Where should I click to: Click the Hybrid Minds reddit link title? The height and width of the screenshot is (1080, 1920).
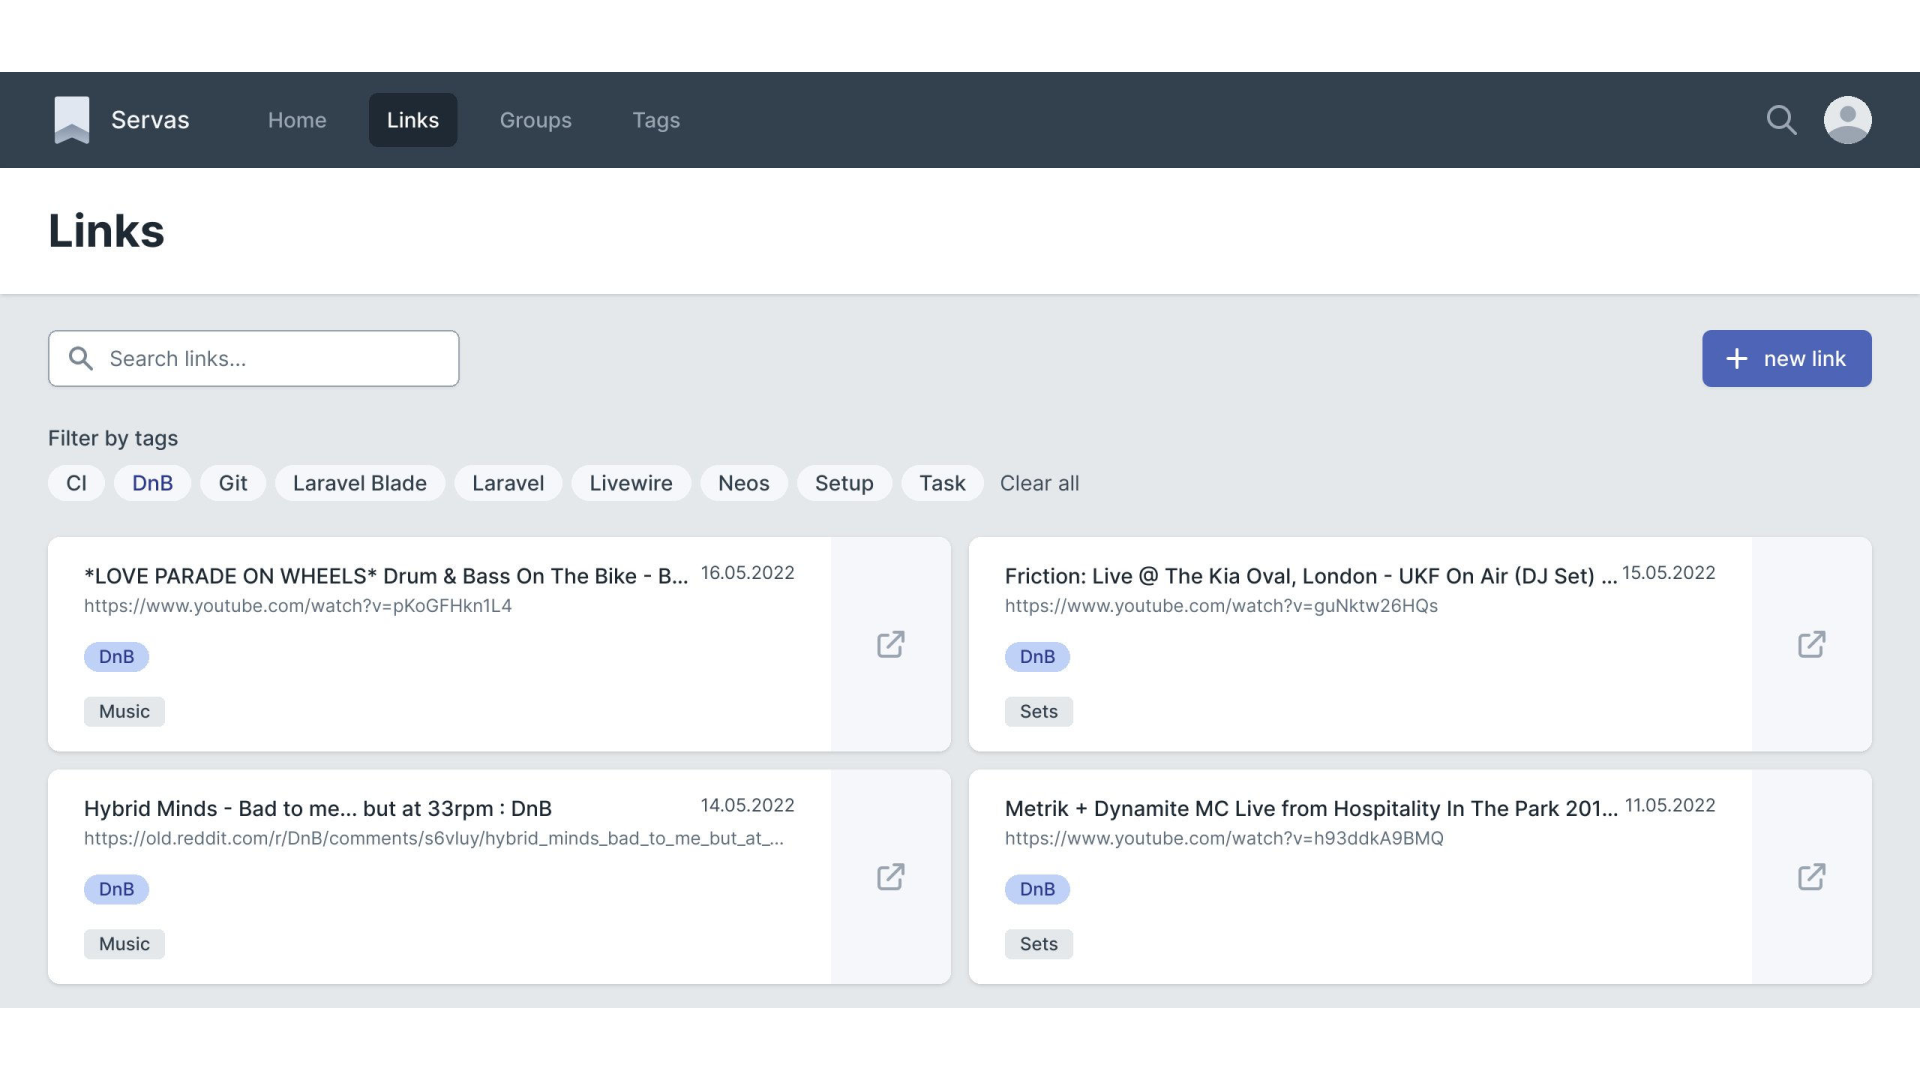318,808
